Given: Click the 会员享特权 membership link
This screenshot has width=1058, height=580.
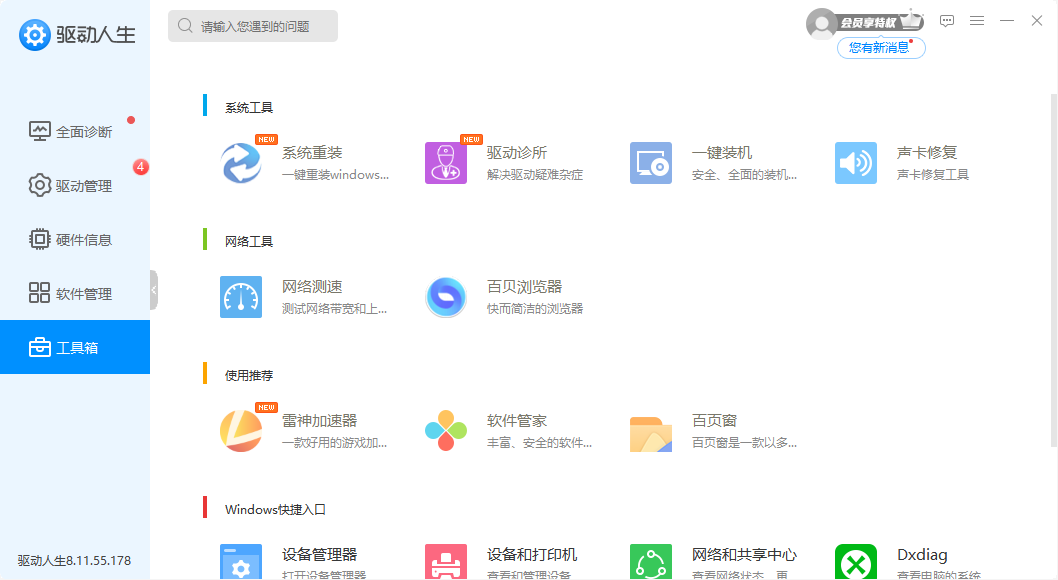Looking at the screenshot, I should 867,22.
